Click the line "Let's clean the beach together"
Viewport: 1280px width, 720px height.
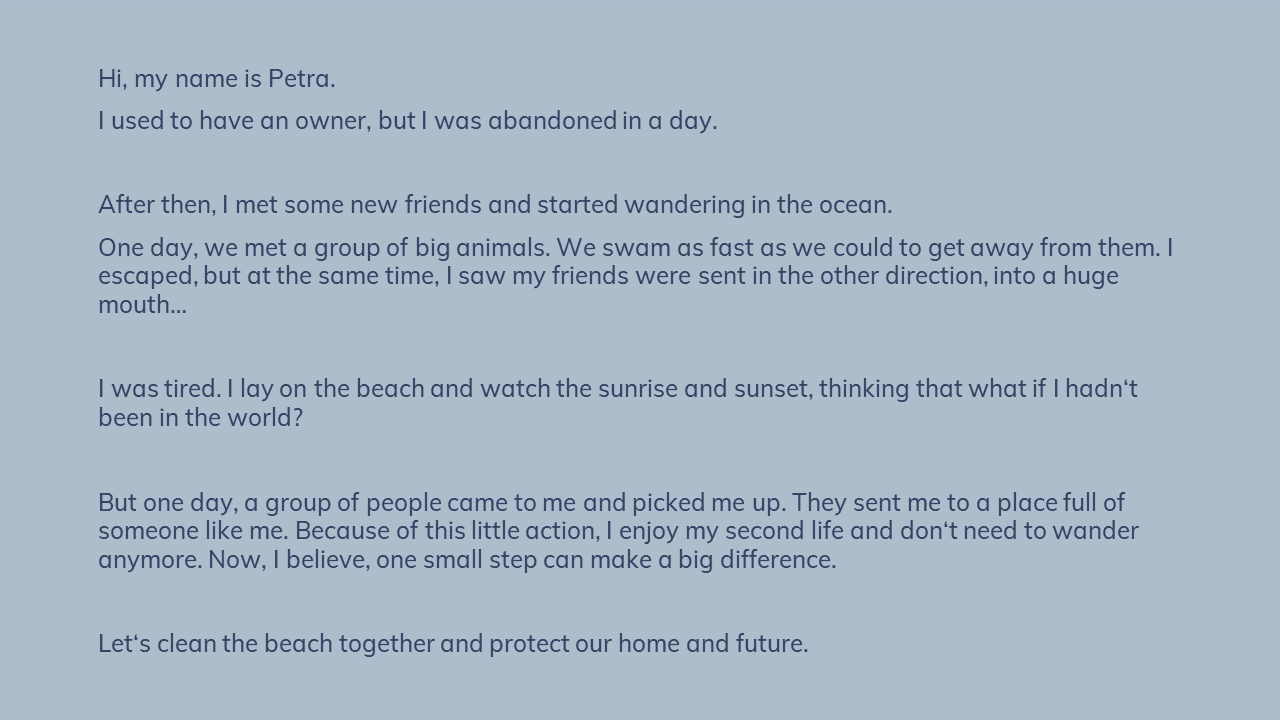453,644
